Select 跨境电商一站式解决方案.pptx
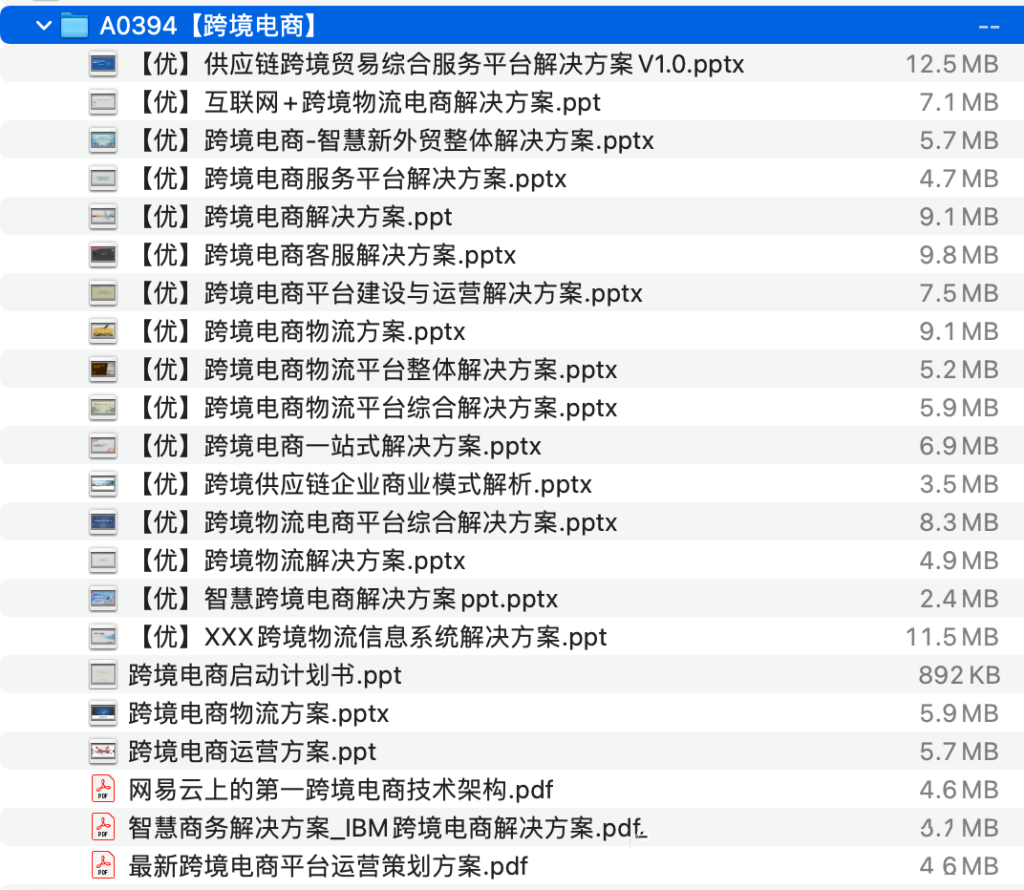The height and width of the screenshot is (890, 1024). [x=310, y=445]
